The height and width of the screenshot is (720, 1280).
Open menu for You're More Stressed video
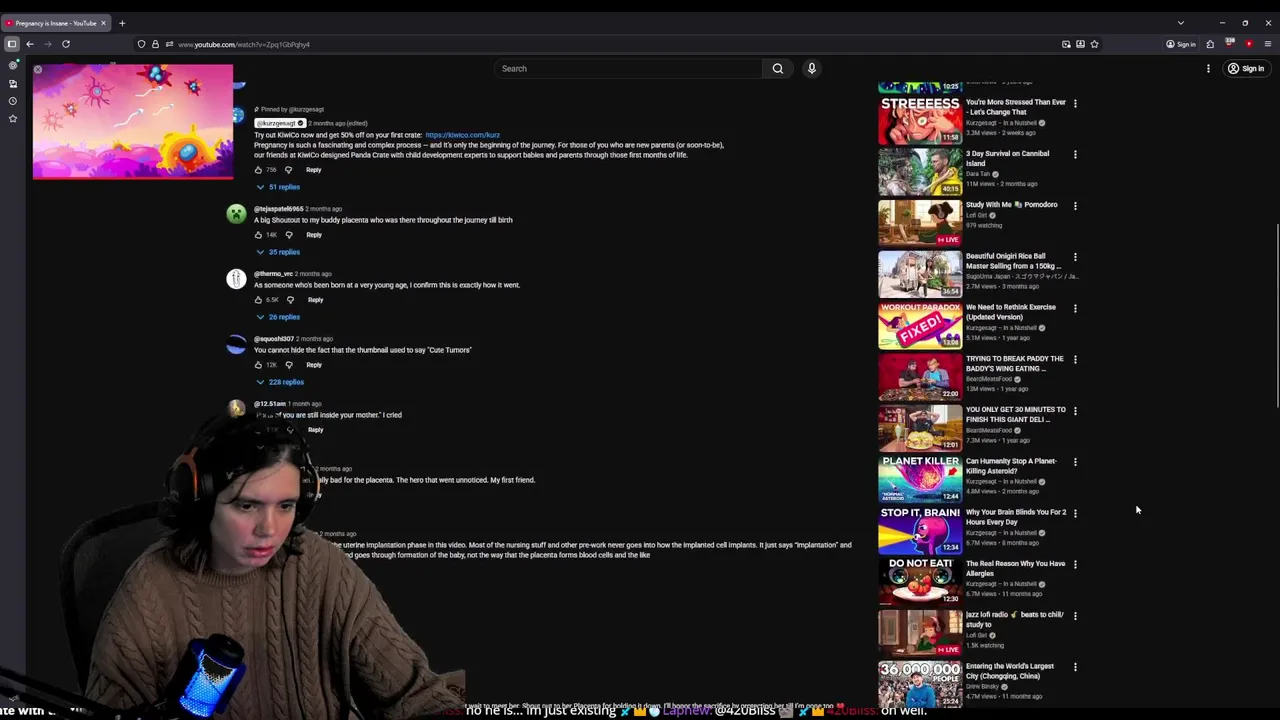pos(1075,103)
